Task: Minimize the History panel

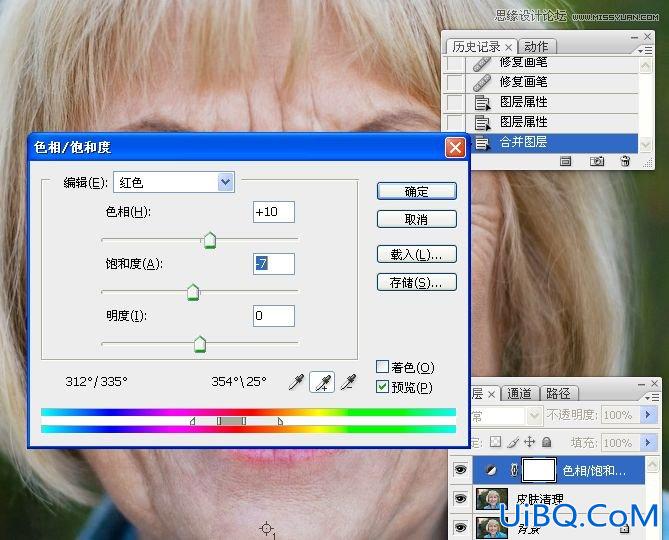Action: coord(634,37)
